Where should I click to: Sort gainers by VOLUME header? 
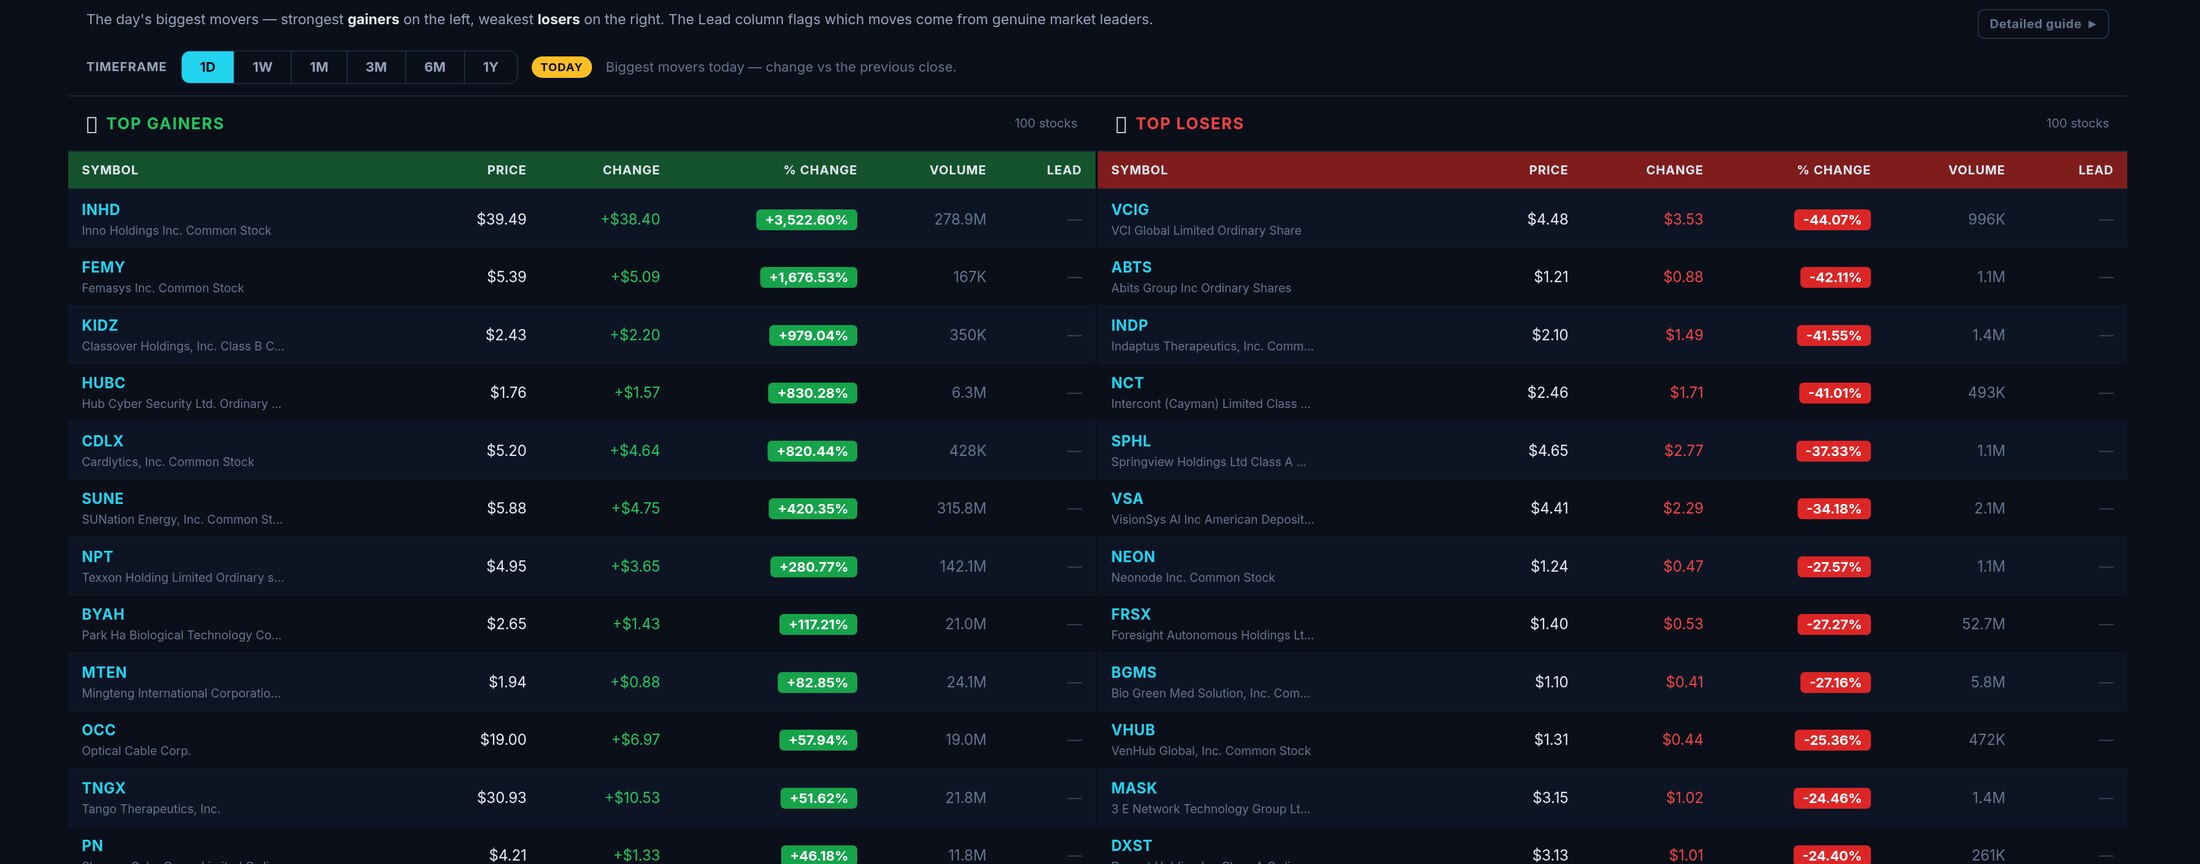coord(957,170)
